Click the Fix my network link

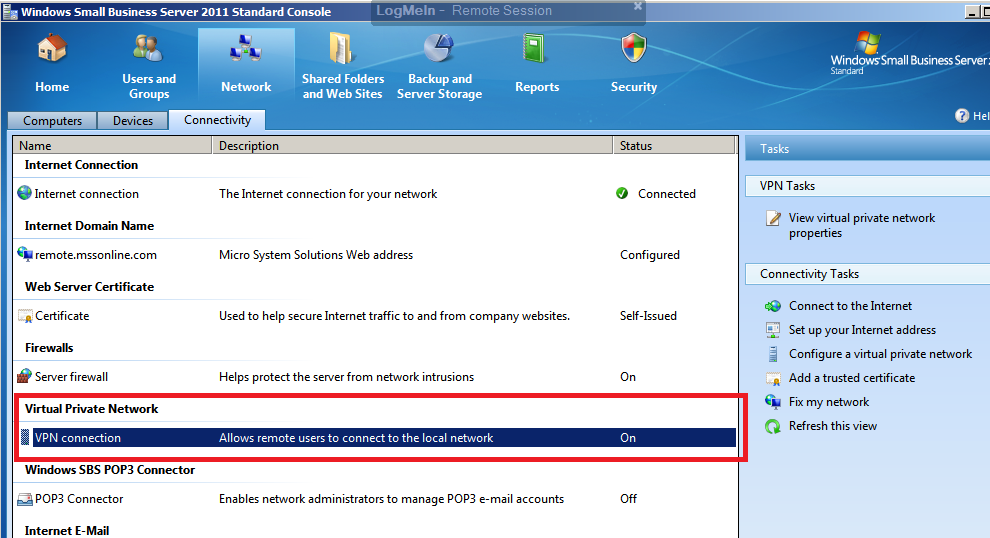[828, 402]
